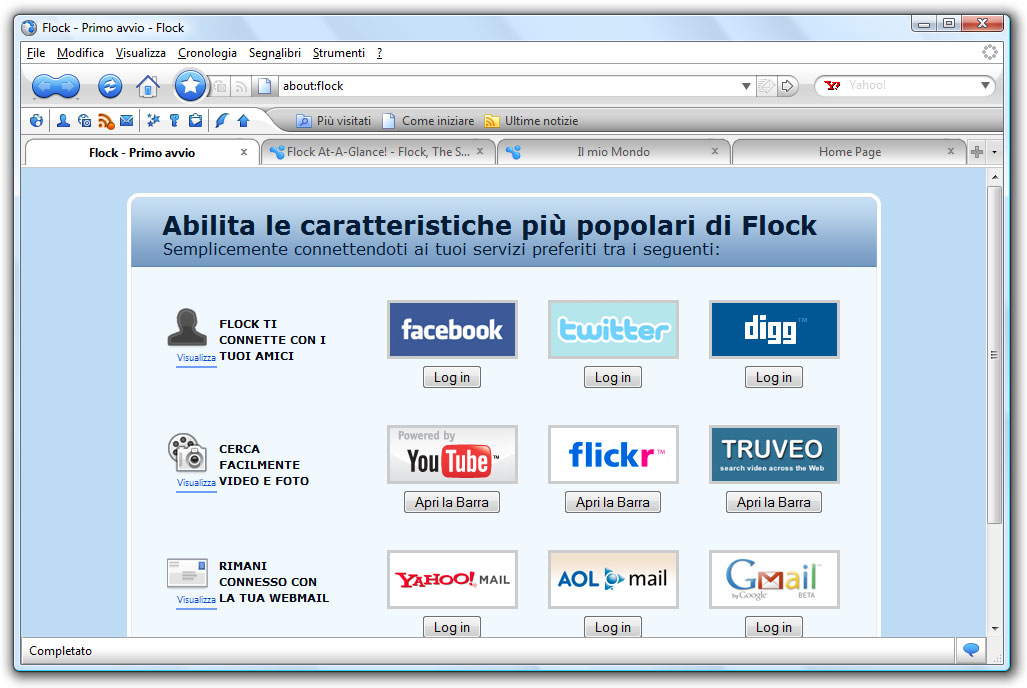Click the Facebook logo thumbnail
The image size is (1027, 688).
click(x=452, y=330)
